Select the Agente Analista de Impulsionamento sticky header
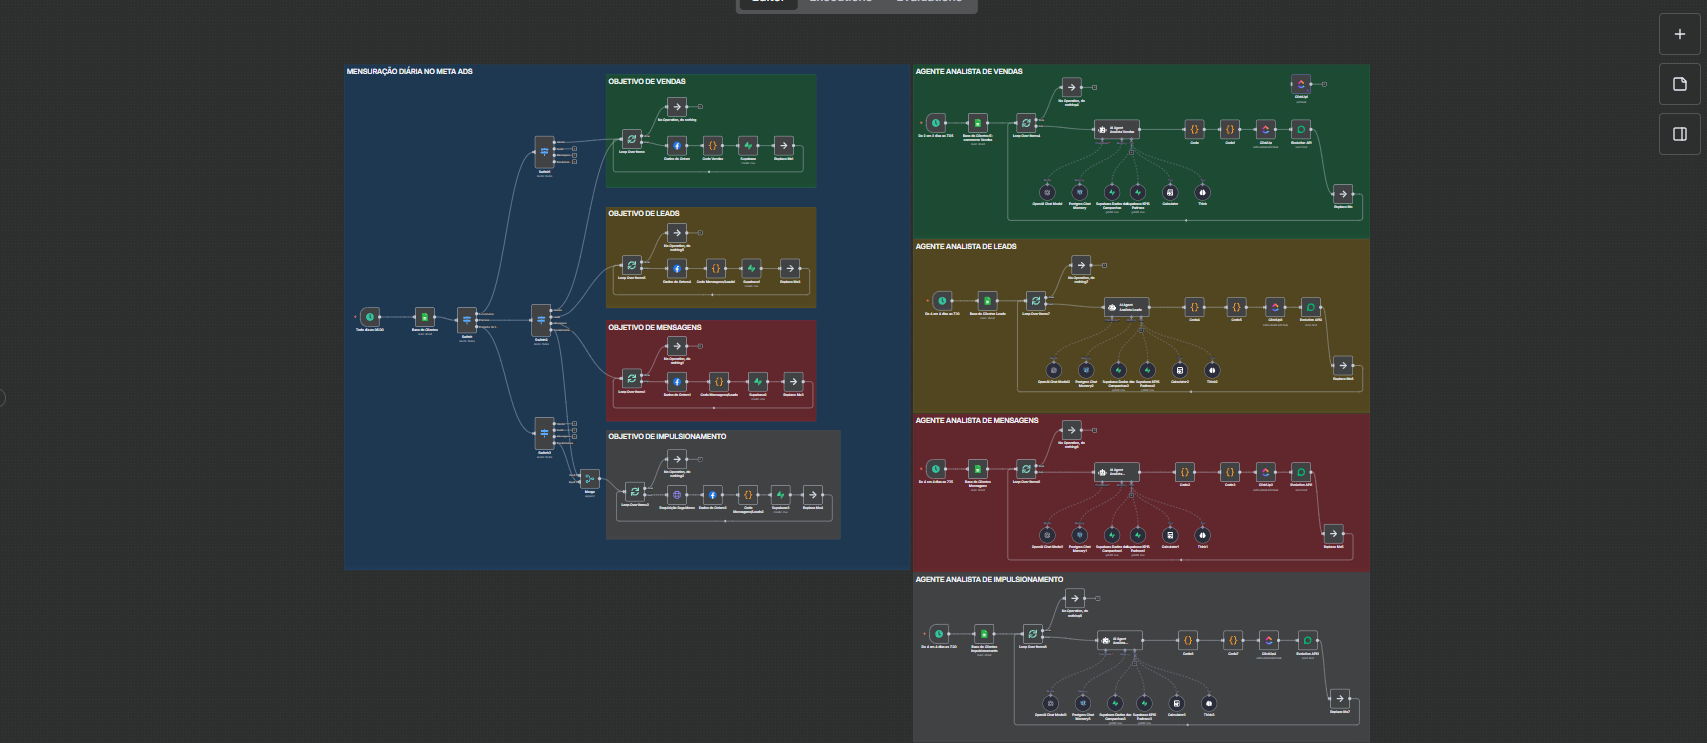1707x743 pixels. [989, 580]
